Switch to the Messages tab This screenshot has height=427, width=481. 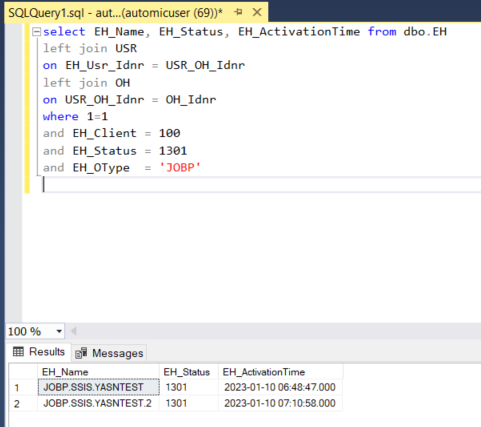click(110, 353)
